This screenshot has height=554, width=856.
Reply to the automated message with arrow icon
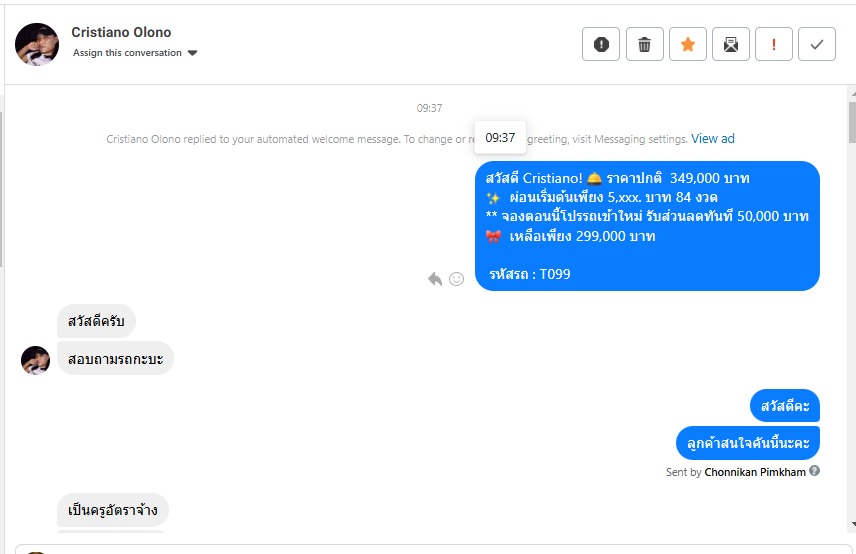(435, 279)
